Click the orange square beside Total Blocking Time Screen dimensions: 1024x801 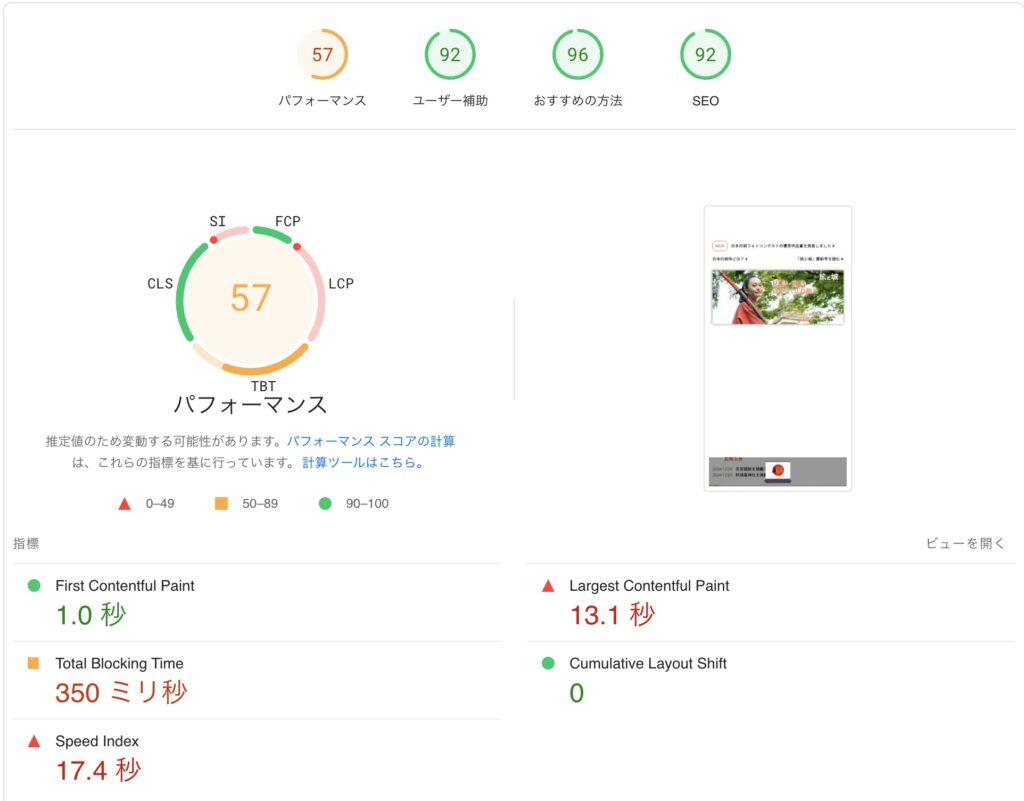33,663
